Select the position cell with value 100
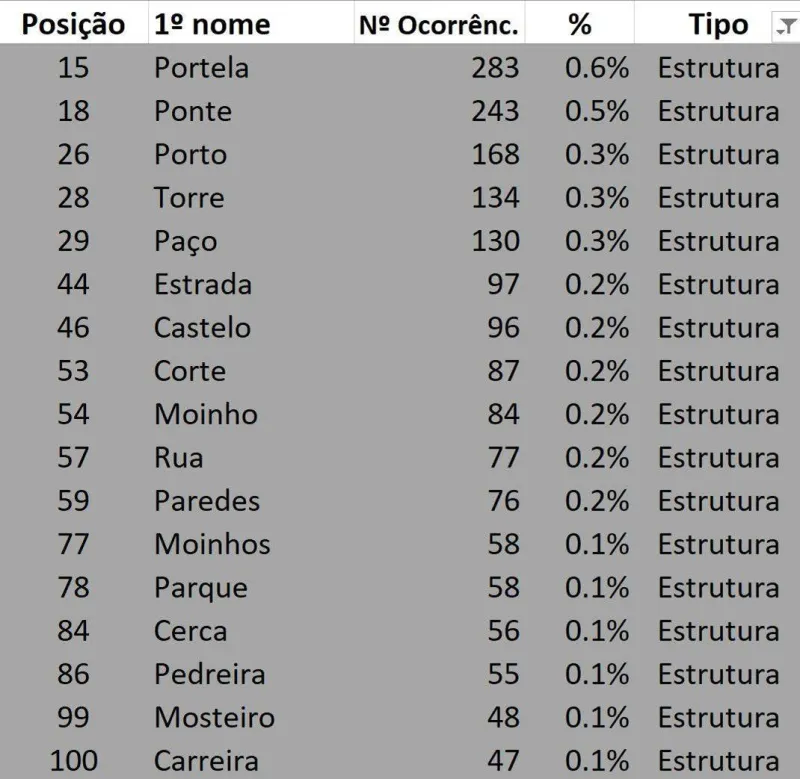The height and width of the screenshot is (779, 800). pyautogui.click(x=73, y=761)
